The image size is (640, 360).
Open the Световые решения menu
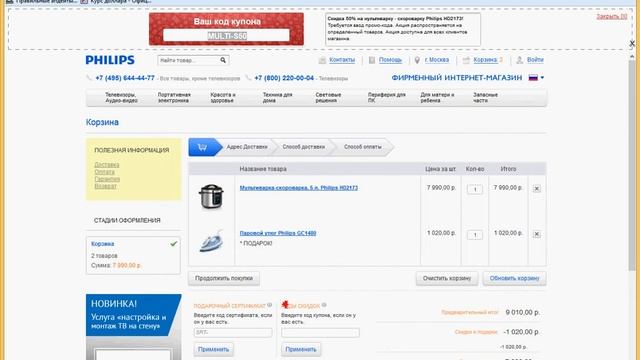click(x=328, y=98)
